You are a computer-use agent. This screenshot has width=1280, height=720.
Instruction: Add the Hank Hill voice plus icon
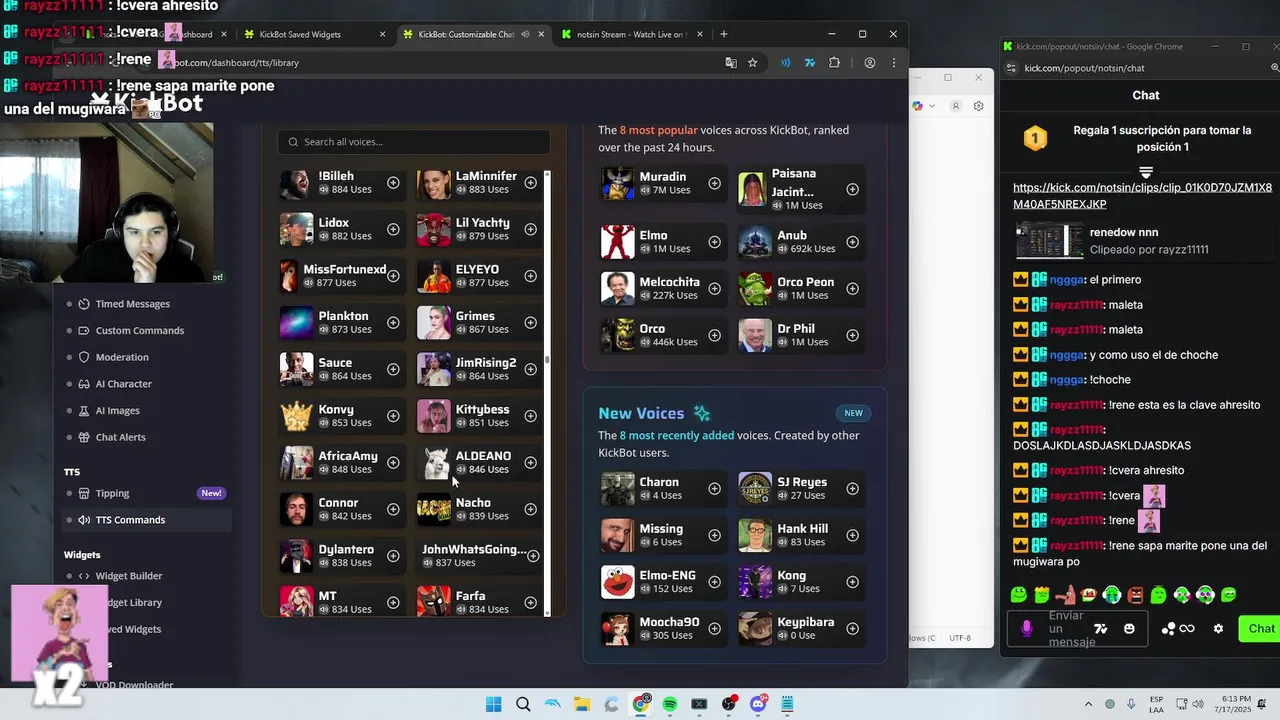tap(852, 535)
